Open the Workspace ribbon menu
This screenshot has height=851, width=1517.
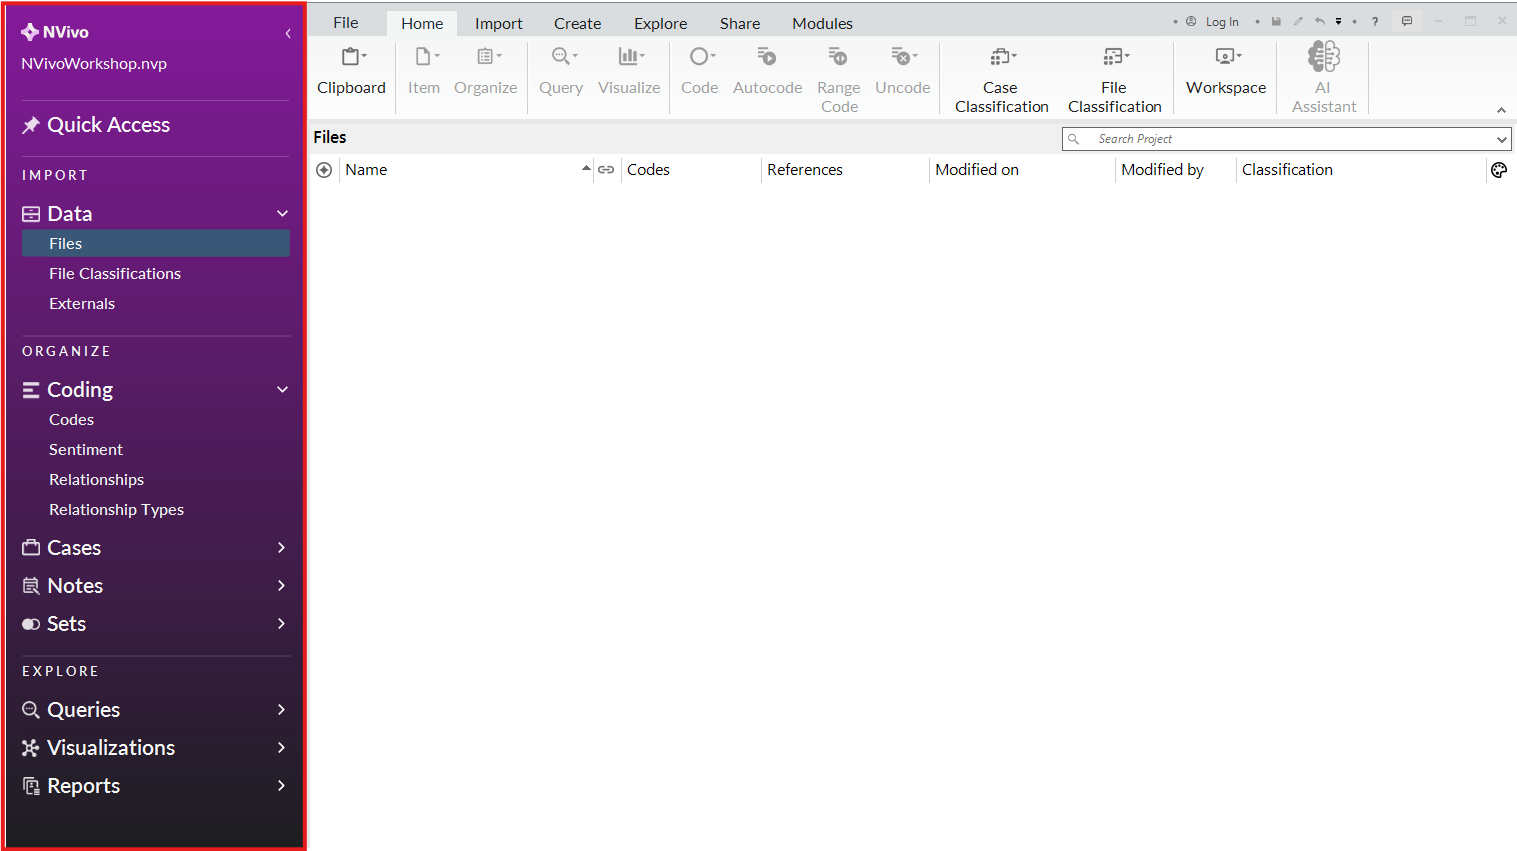point(1226,72)
